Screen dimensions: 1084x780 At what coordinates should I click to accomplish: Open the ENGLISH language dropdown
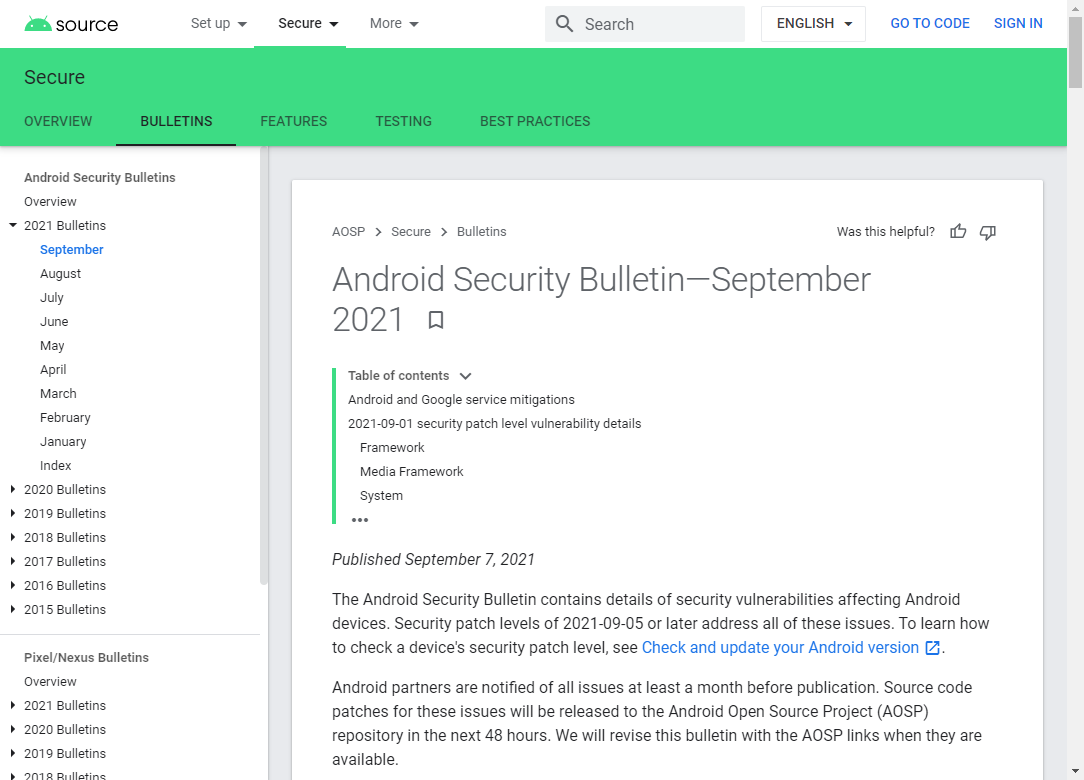813,23
